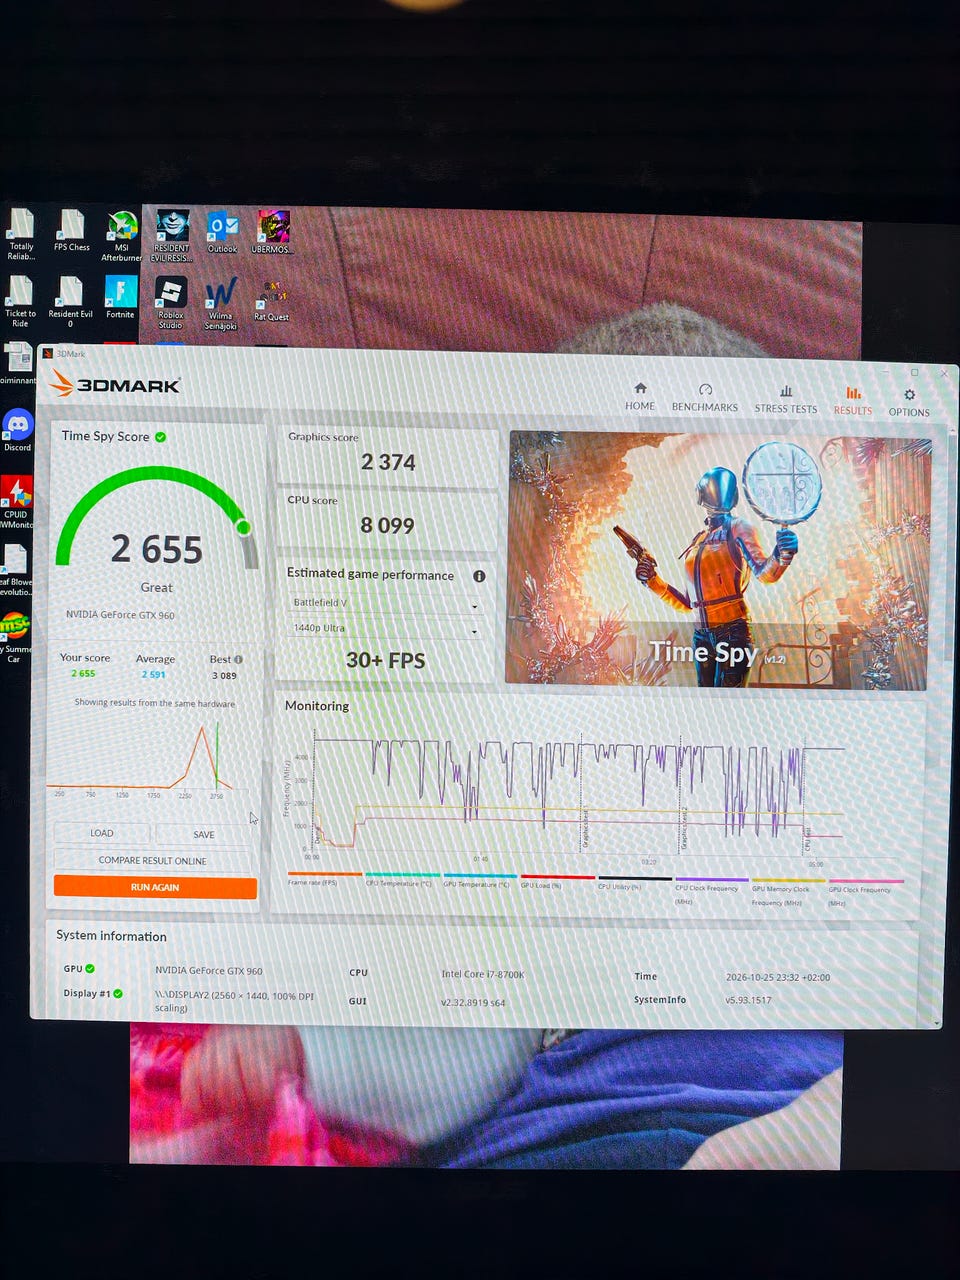960x1280 pixels.
Task: Click the info icon next to Best score
Action: [238, 659]
